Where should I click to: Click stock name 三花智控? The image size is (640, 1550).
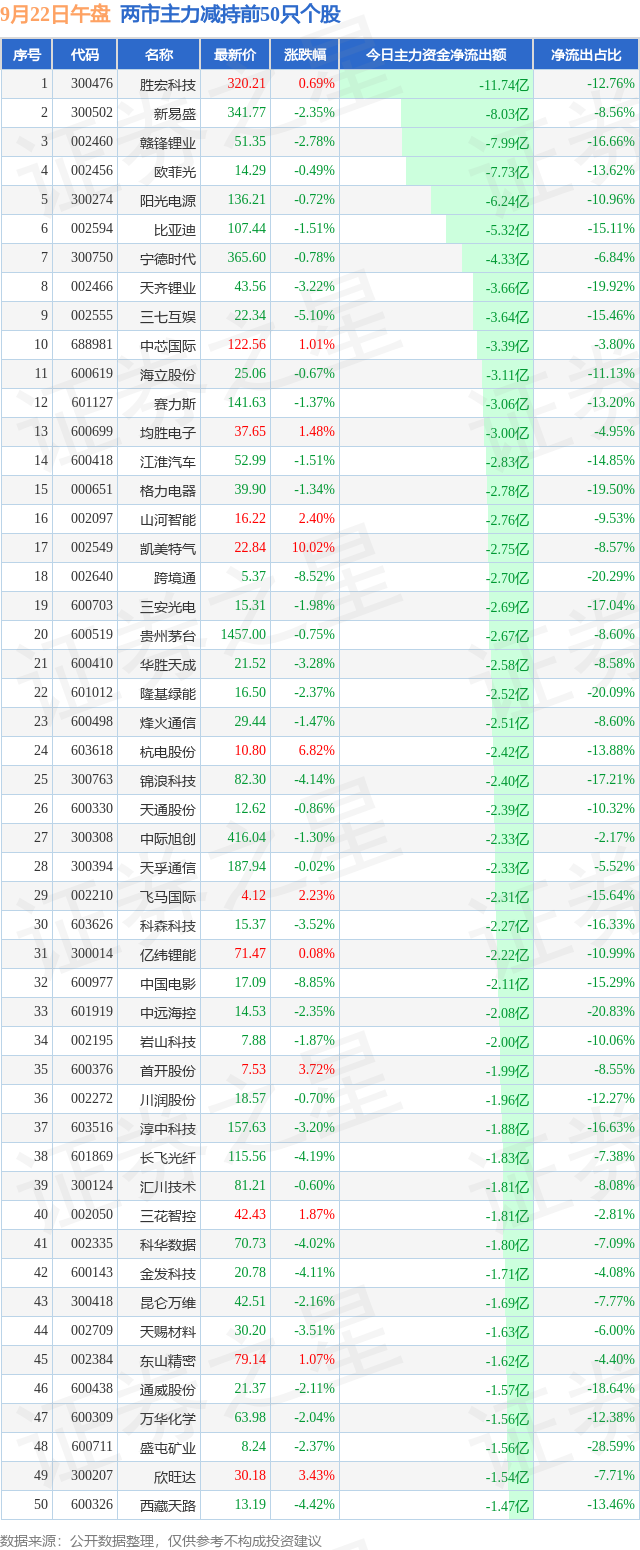168,1215
